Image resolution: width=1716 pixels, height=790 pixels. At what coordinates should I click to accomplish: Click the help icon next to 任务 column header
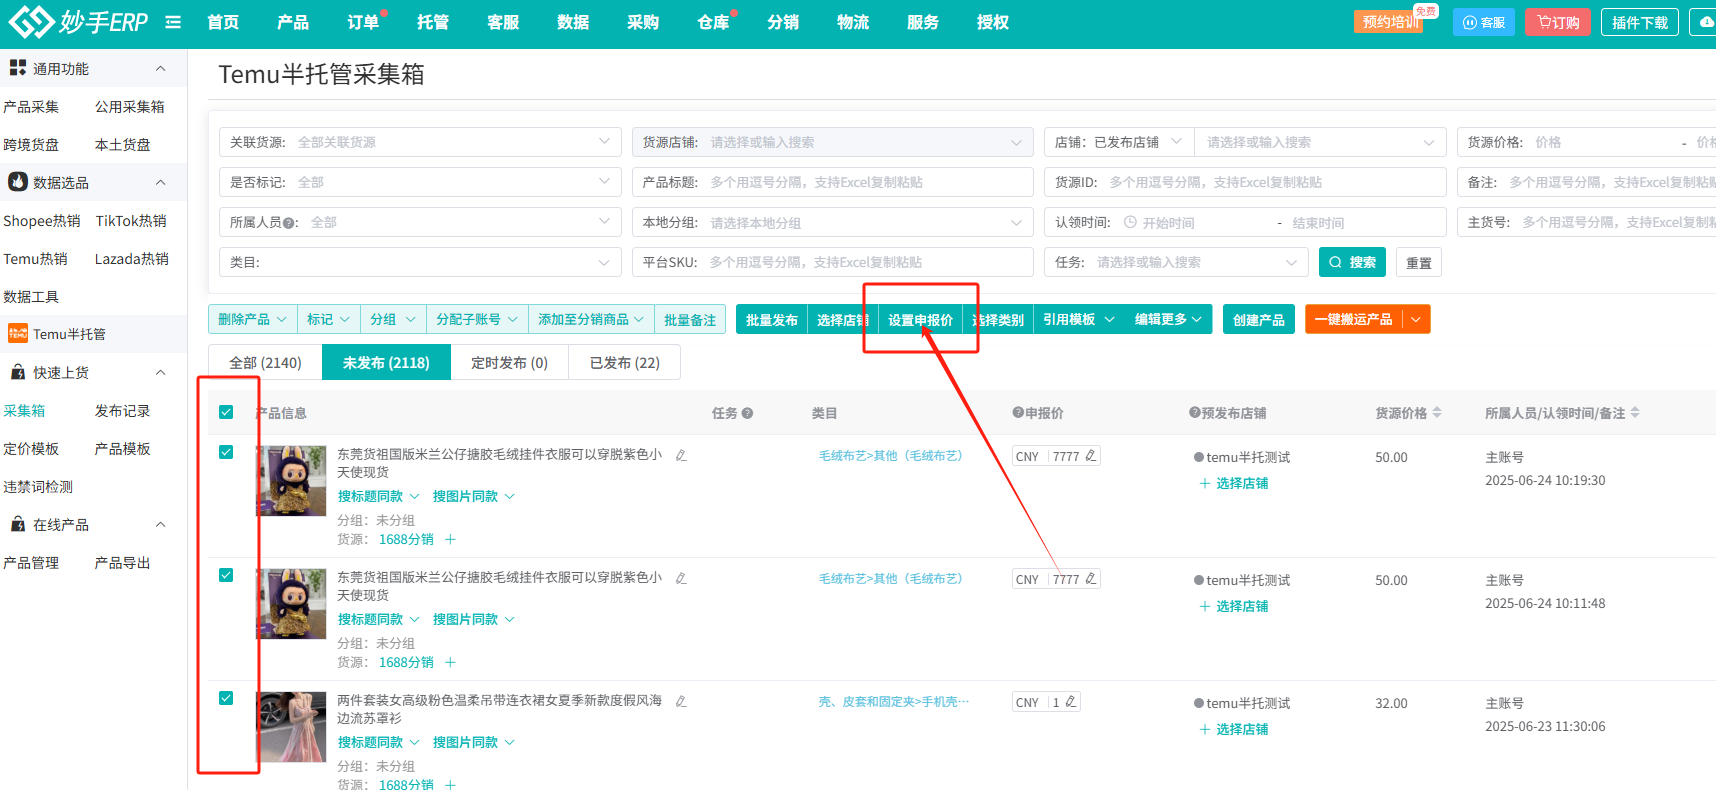pos(747,413)
